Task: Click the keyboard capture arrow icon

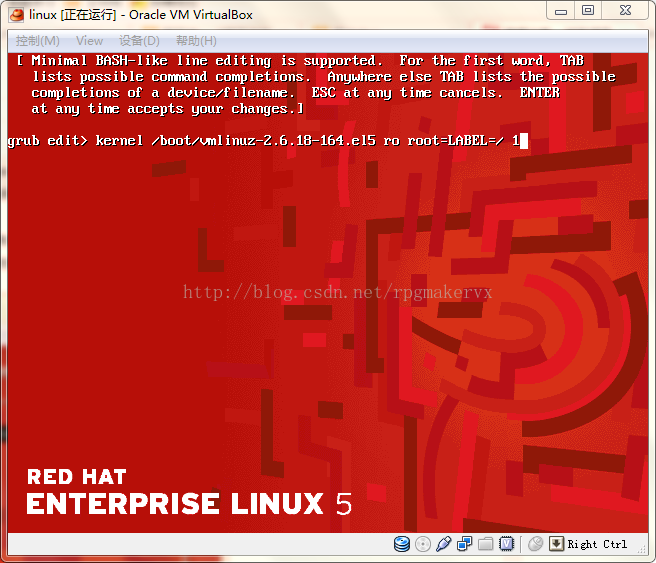Action: pyautogui.click(x=556, y=544)
